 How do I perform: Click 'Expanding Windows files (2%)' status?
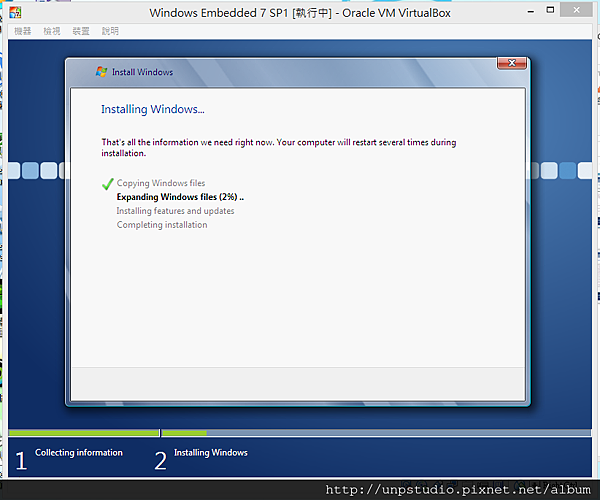[180, 197]
